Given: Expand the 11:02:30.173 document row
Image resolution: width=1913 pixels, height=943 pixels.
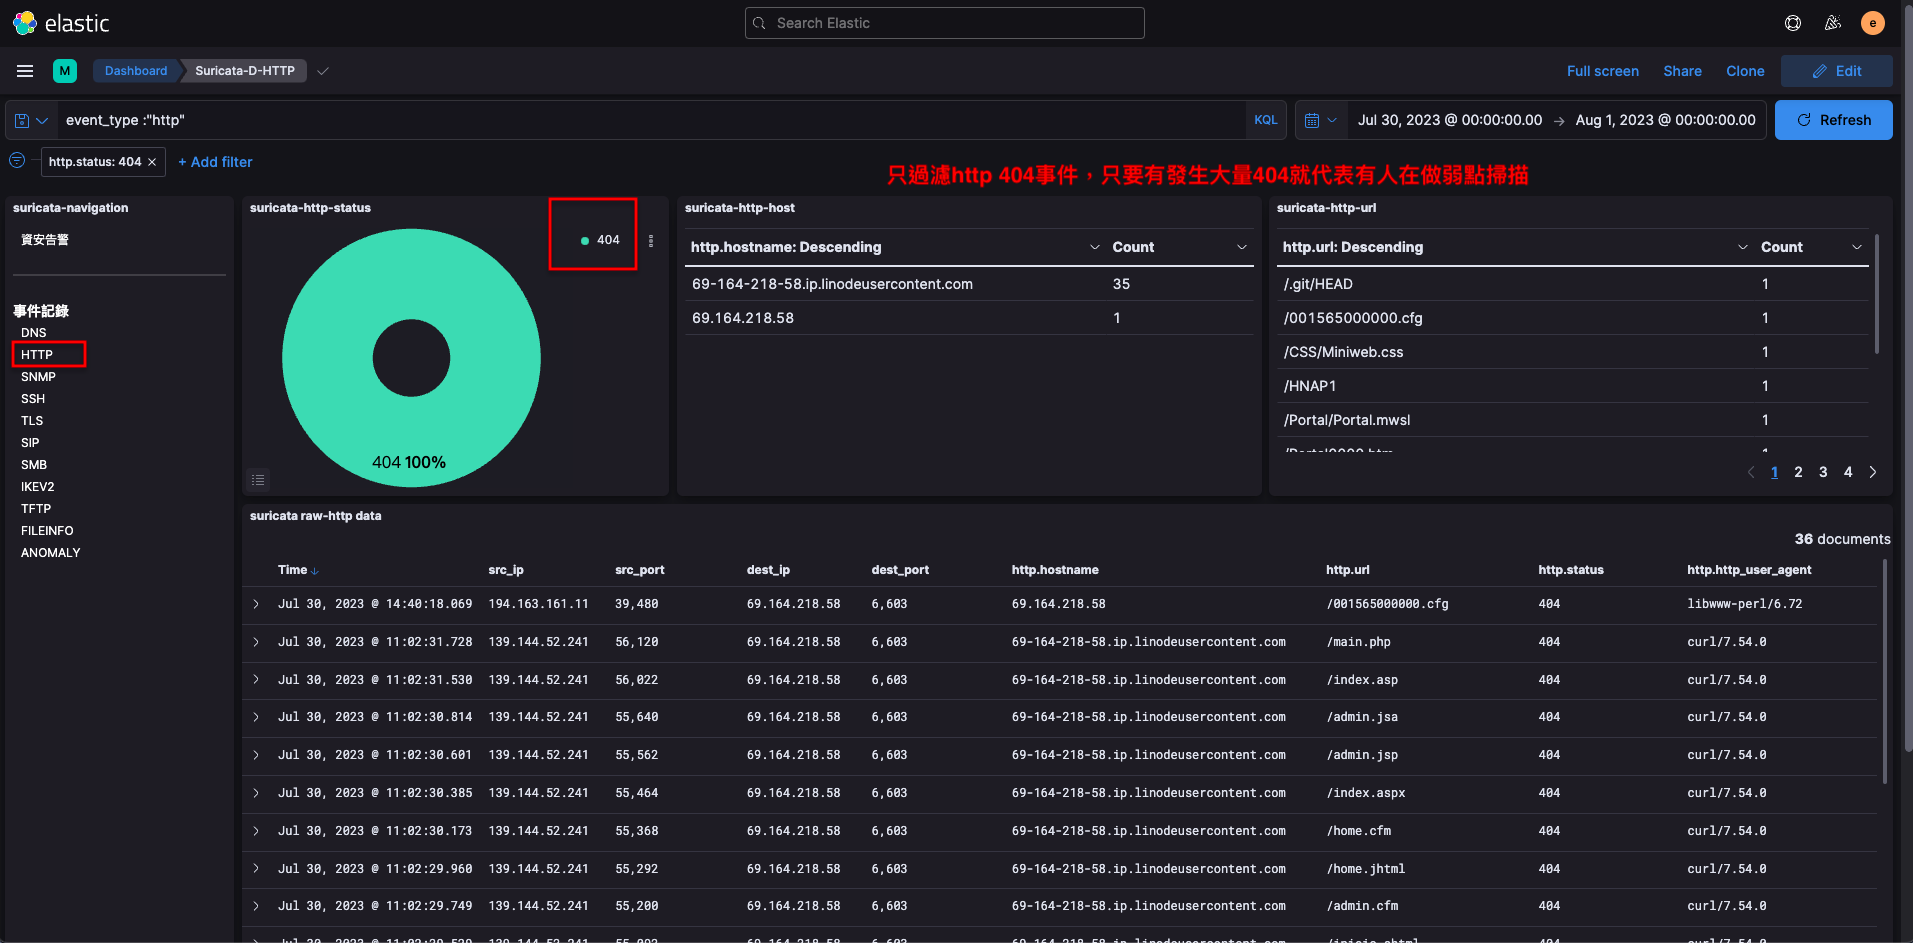Looking at the screenshot, I should click(257, 831).
